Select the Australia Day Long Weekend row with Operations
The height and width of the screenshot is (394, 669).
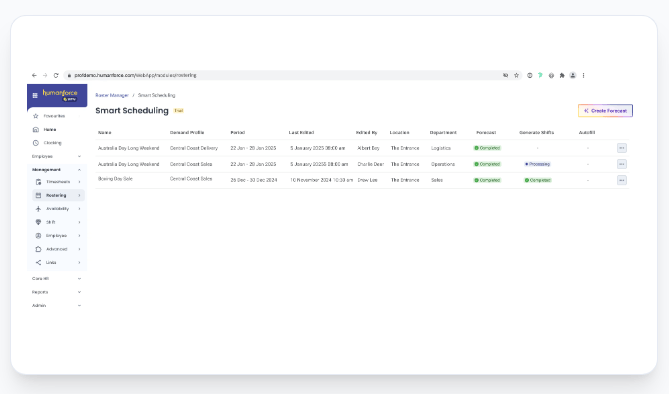coord(362,164)
